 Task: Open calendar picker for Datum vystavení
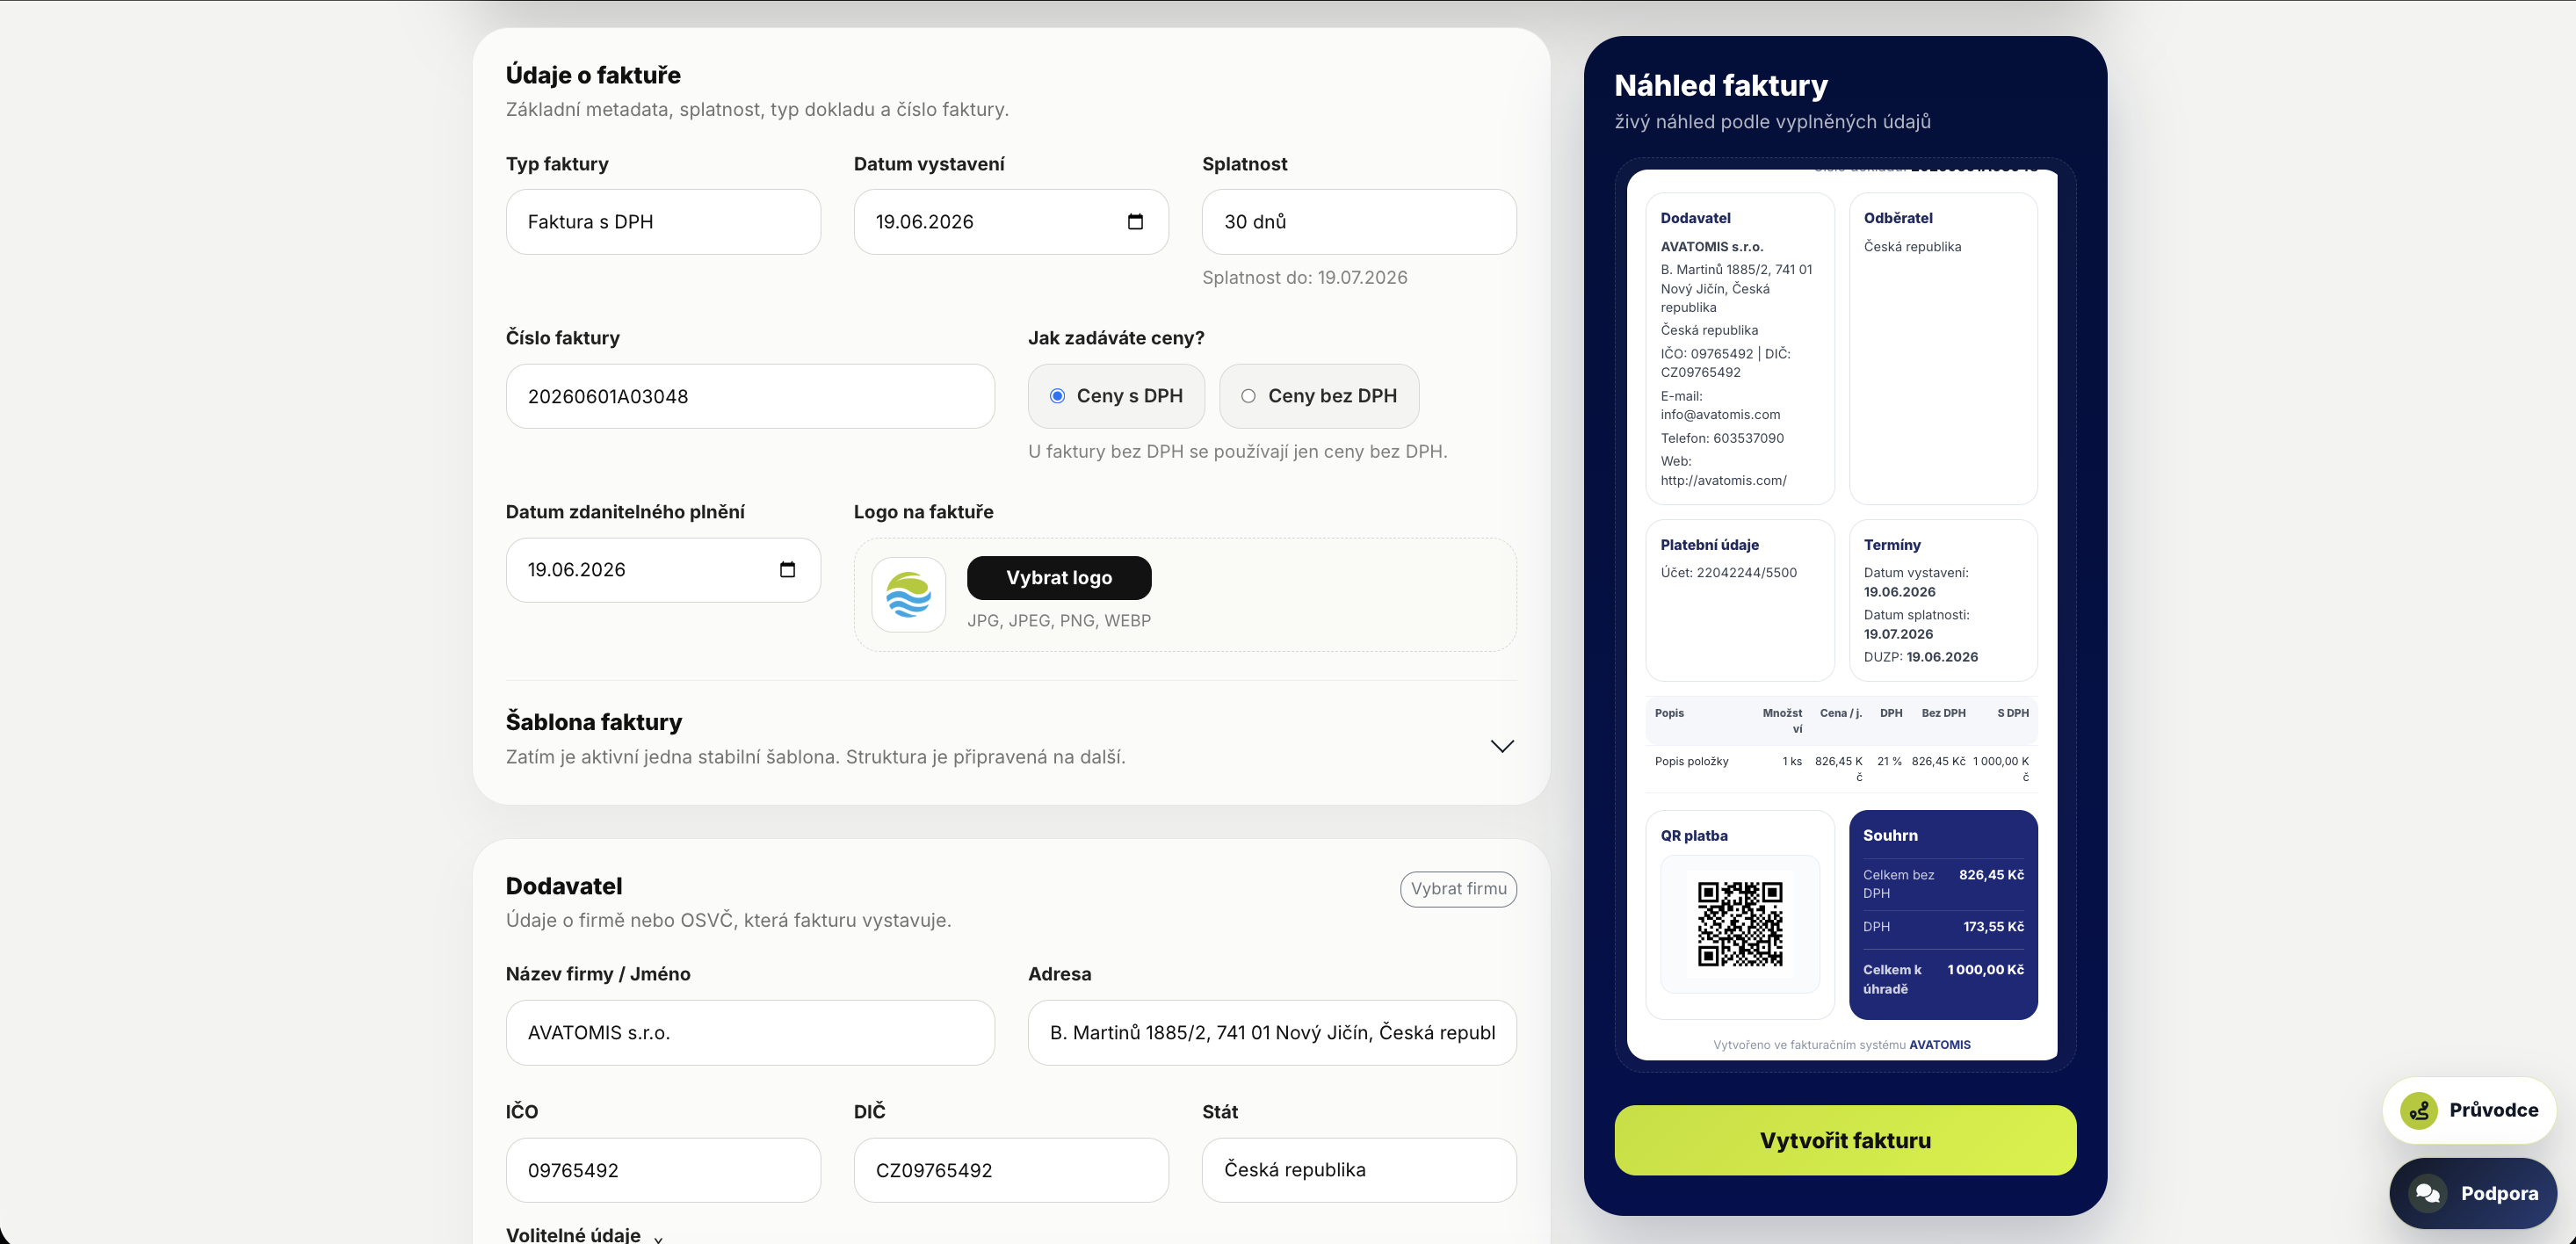1135,222
